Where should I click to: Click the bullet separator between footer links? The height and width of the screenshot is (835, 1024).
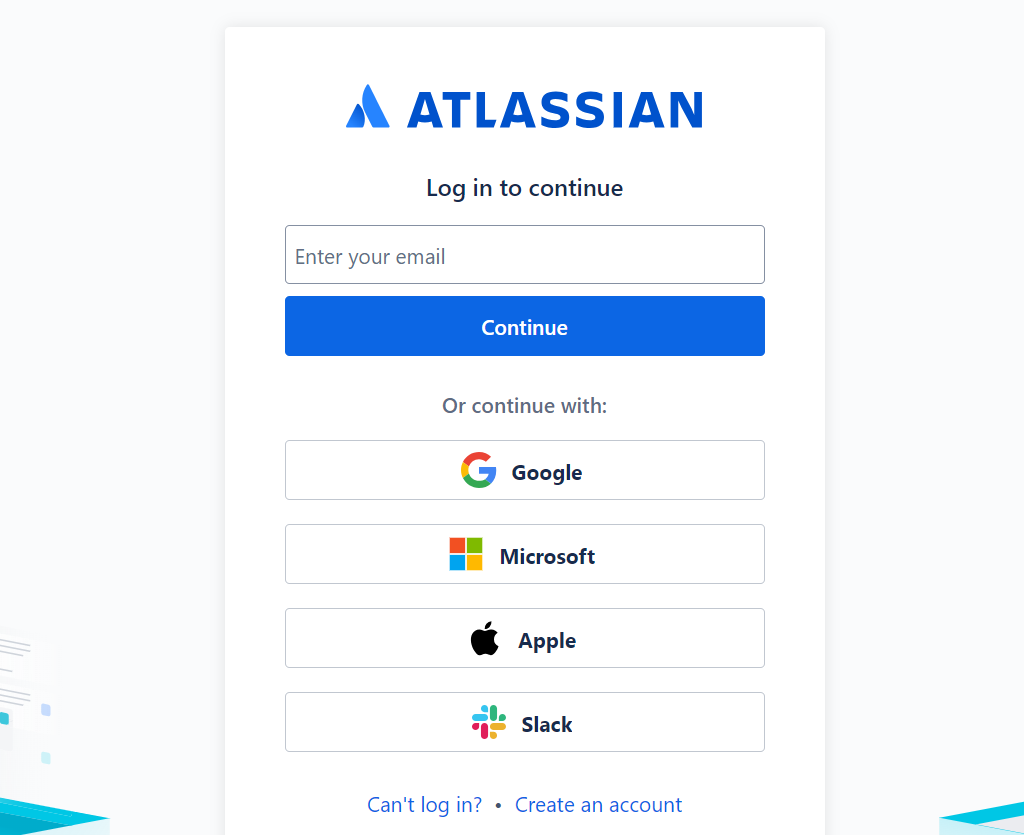[498, 805]
